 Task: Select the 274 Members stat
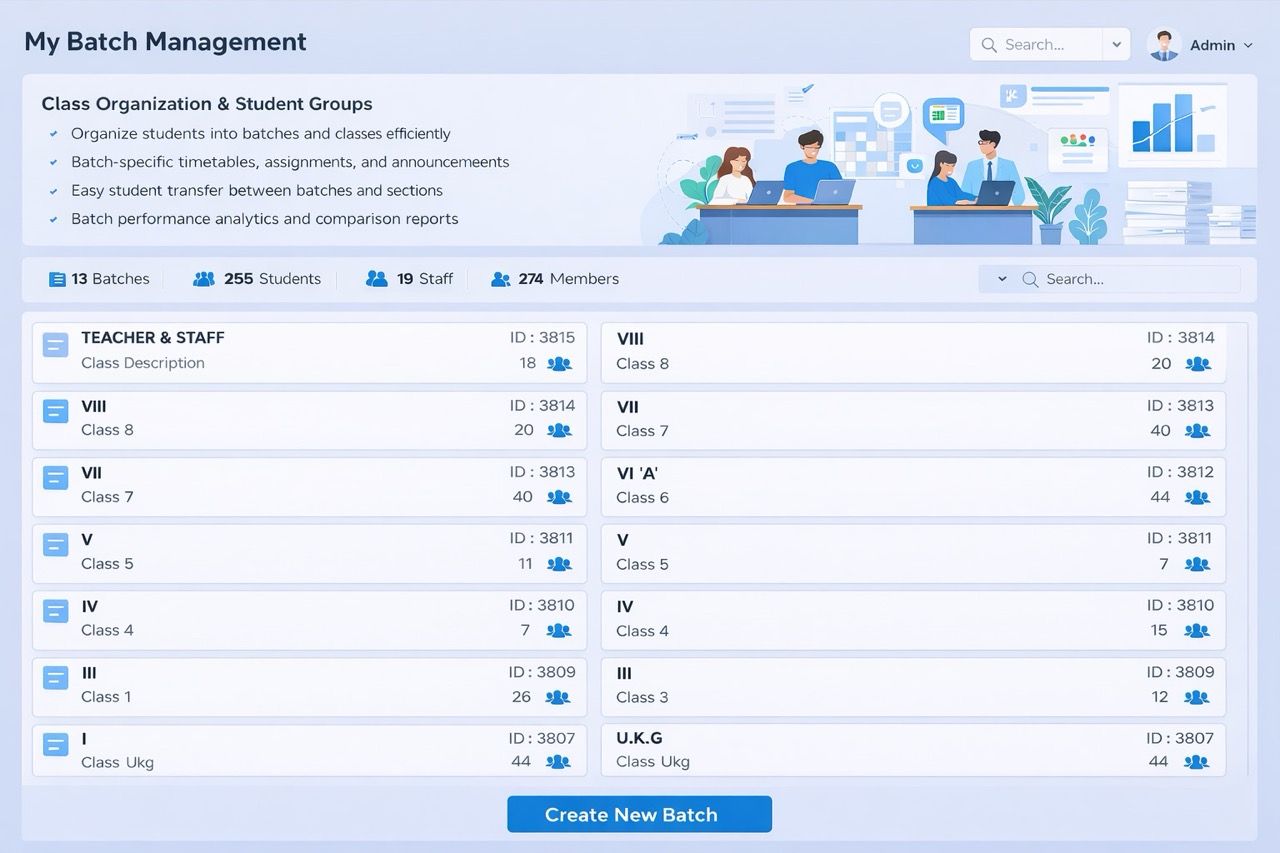[x=555, y=279]
